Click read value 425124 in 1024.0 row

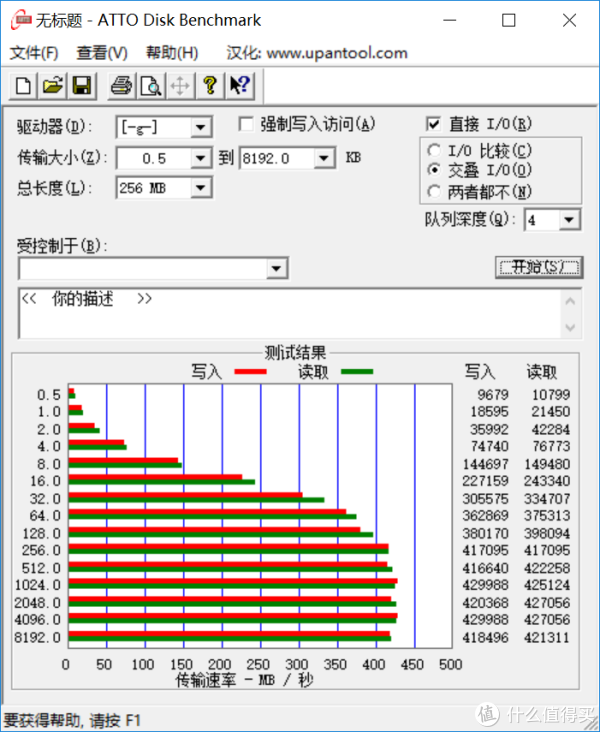click(547, 584)
